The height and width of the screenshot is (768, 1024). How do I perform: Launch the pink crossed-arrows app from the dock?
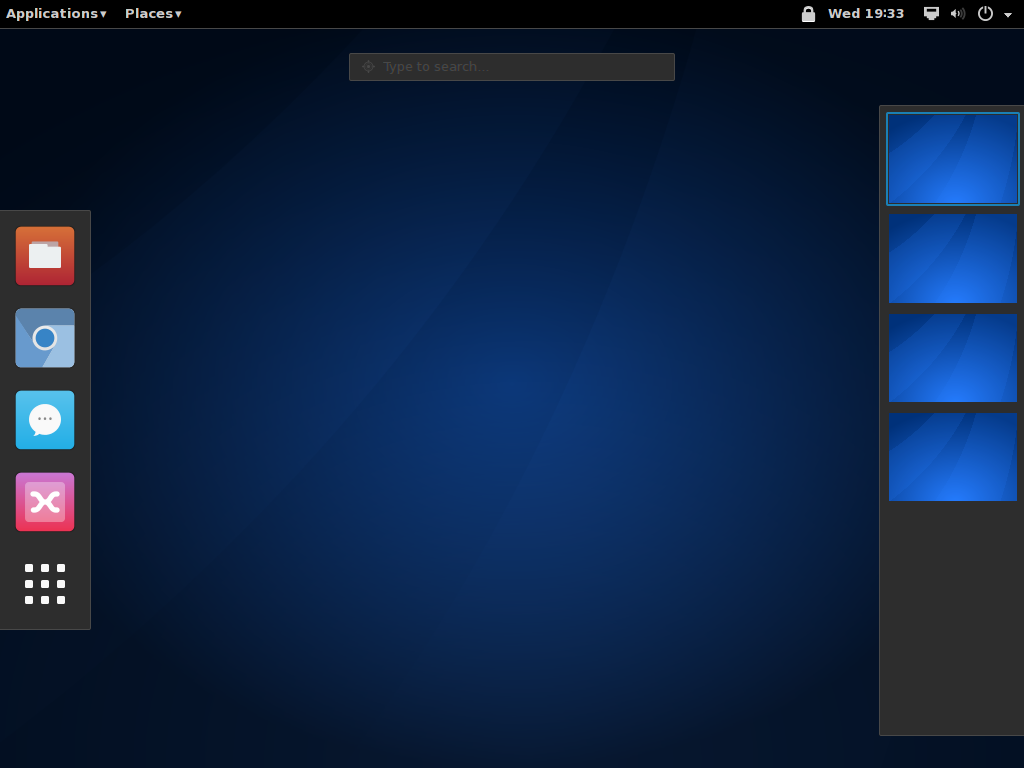pyautogui.click(x=45, y=502)
